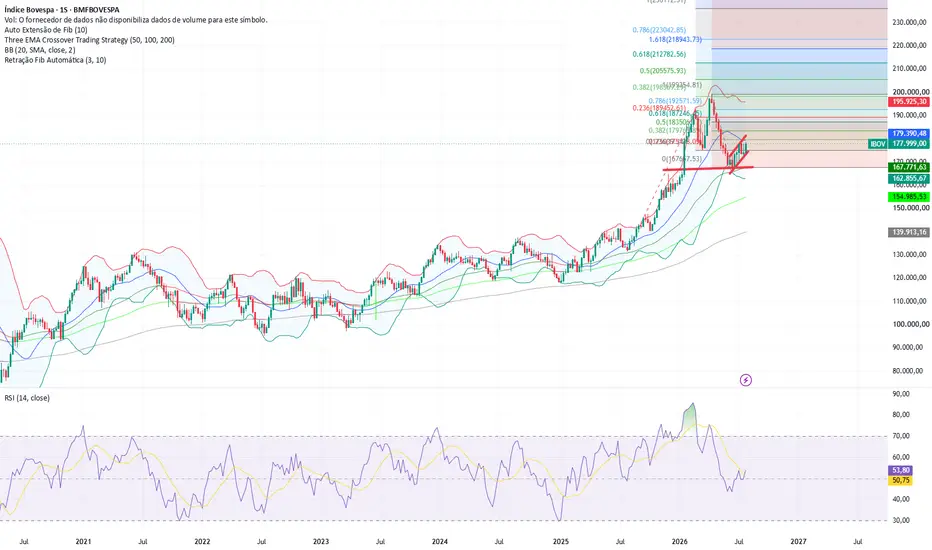Click the Vol data provider notice line
Screen dimensions: 932x550
(136, 20)
